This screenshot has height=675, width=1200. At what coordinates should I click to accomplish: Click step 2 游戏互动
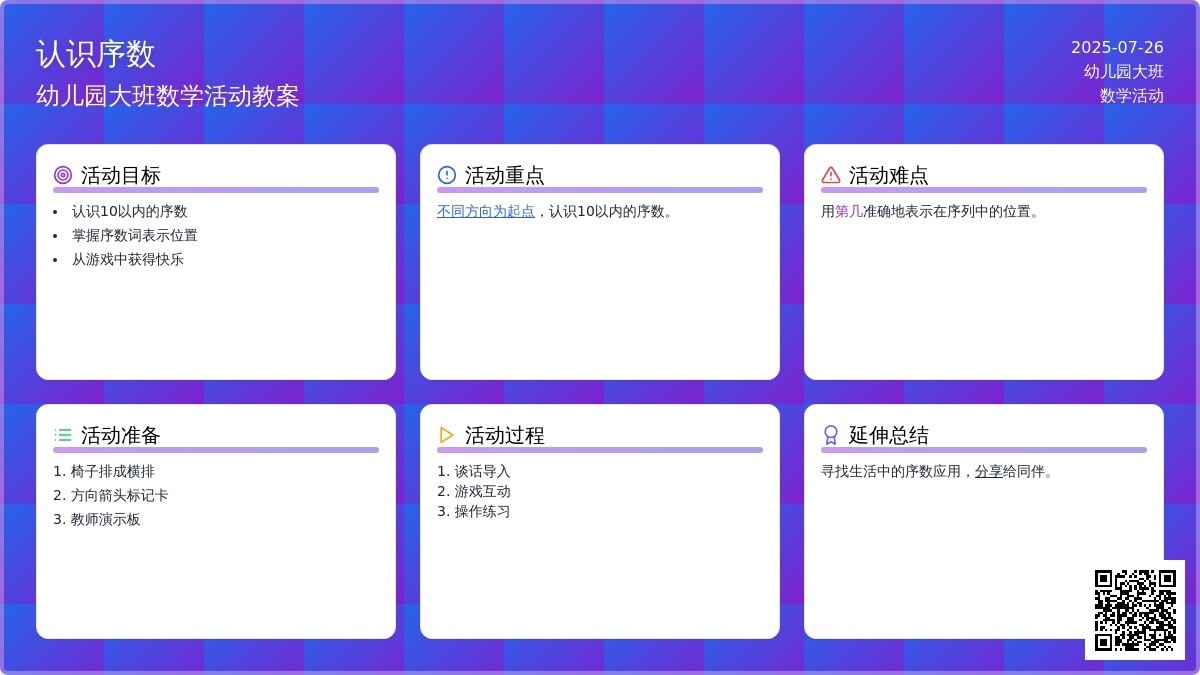tap(482, 491)
